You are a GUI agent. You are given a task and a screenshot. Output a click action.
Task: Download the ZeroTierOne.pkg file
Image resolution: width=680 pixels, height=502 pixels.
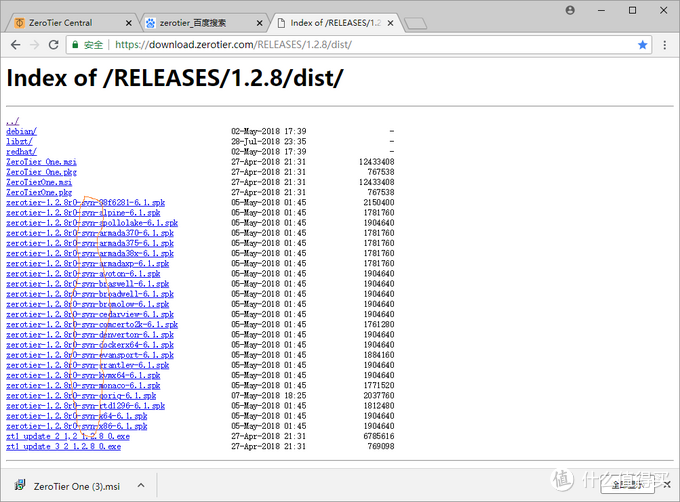click(38, 192)
